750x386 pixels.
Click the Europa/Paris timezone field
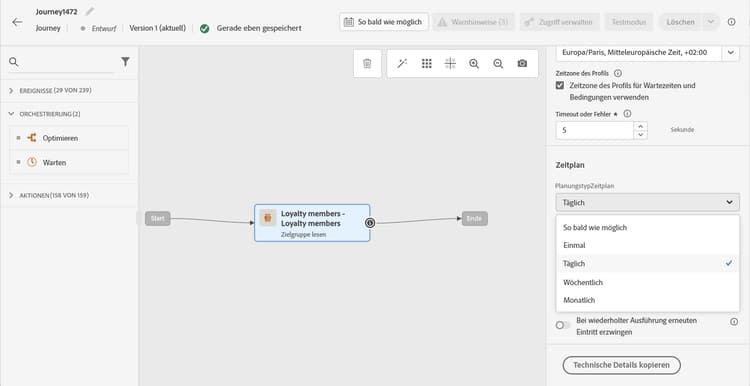pyautogui.click(x=639, y=53)
